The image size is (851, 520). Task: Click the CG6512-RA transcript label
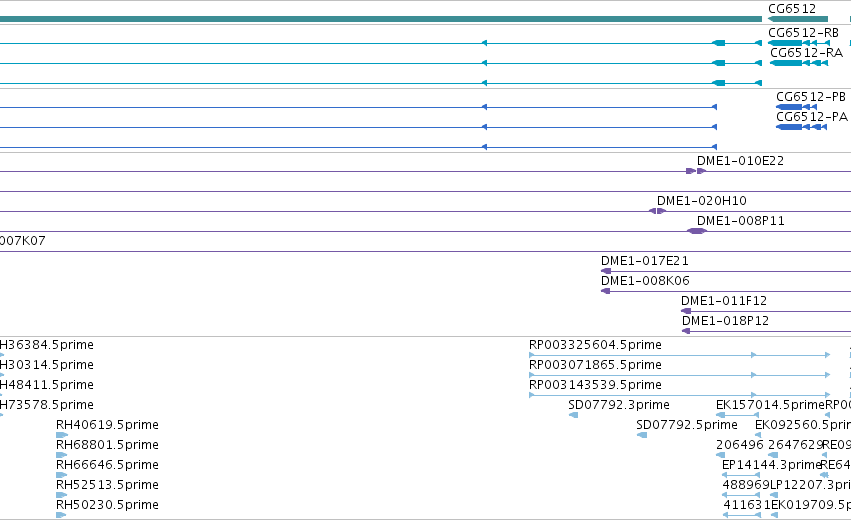coord(806,53)
